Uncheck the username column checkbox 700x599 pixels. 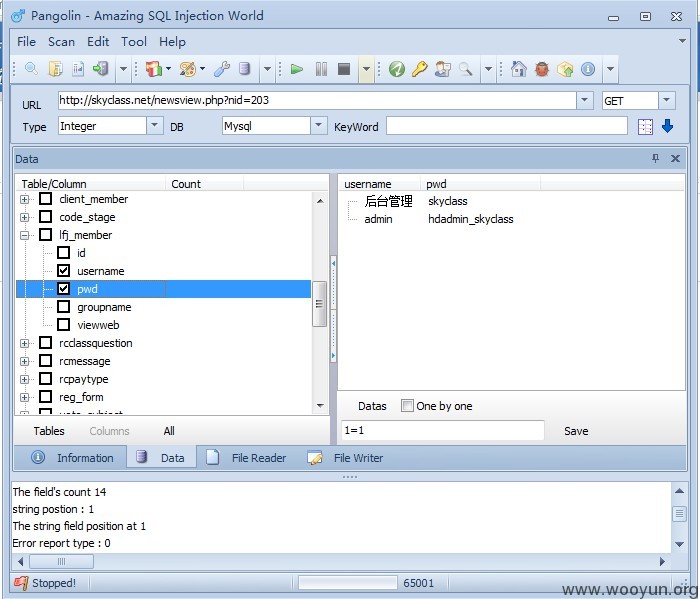(x=63, y=270)
